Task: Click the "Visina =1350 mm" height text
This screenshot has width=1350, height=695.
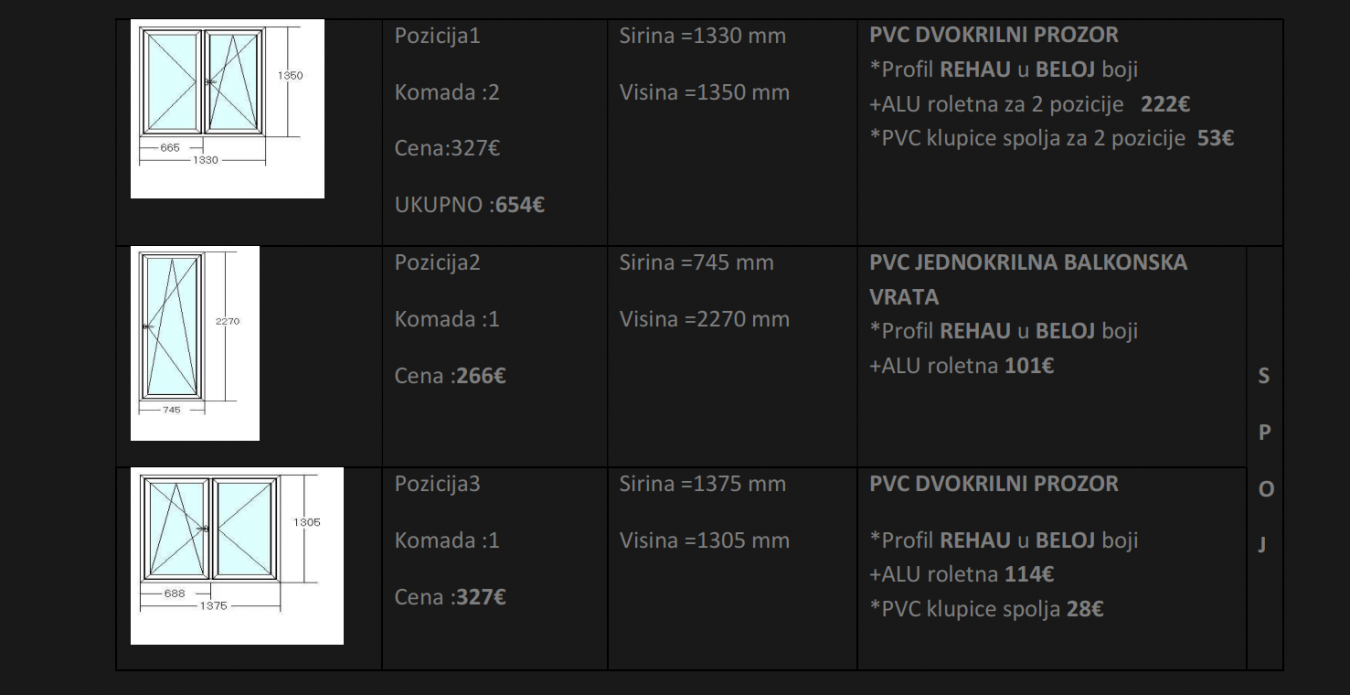Action: [x=704, y=93]
